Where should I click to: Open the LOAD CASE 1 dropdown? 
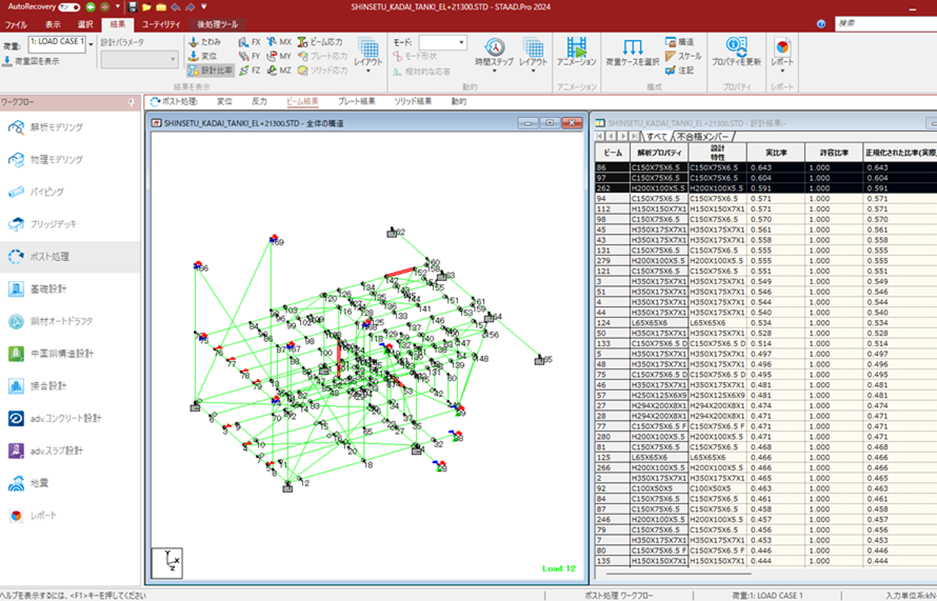tap(91, 44)
